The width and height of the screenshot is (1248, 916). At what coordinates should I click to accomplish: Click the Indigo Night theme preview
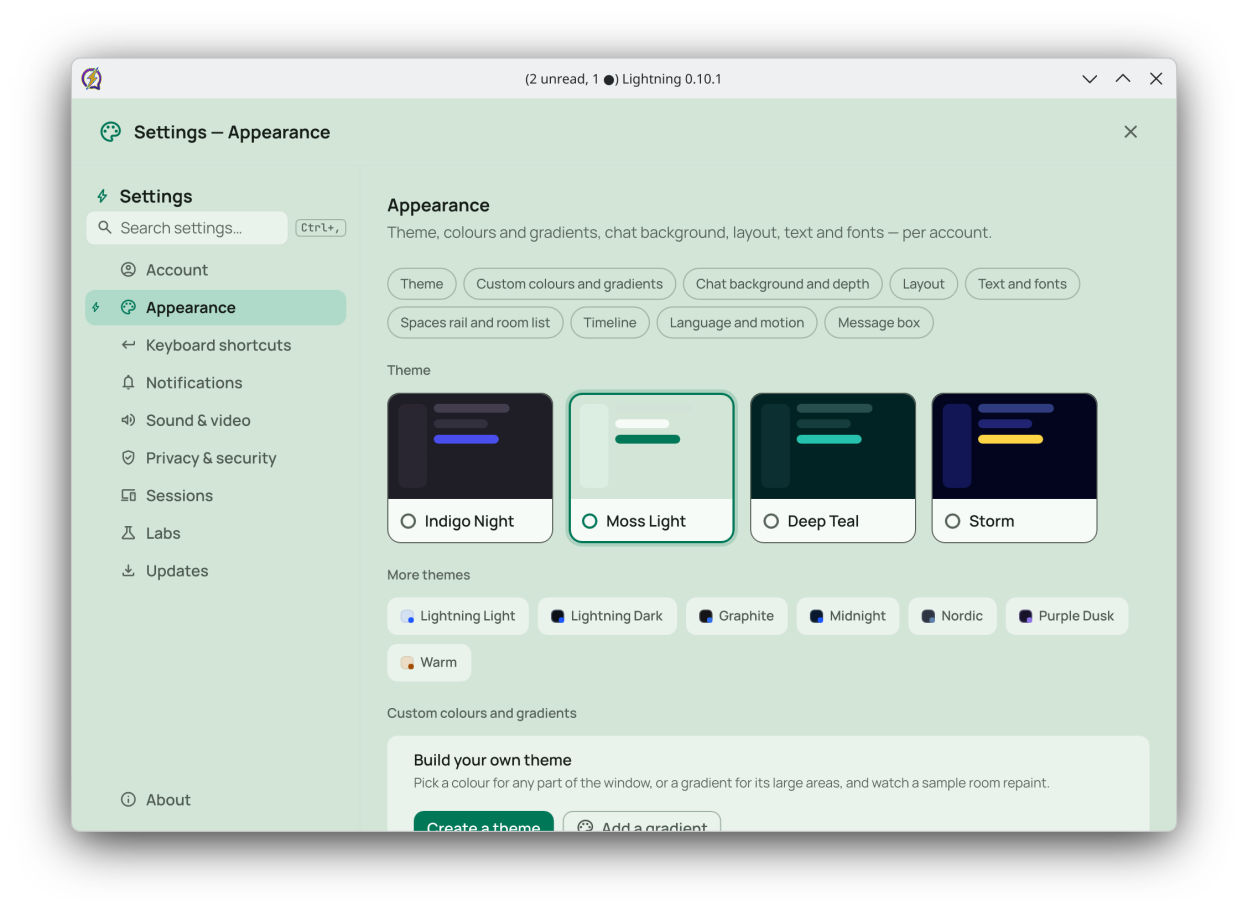point(470,446)
